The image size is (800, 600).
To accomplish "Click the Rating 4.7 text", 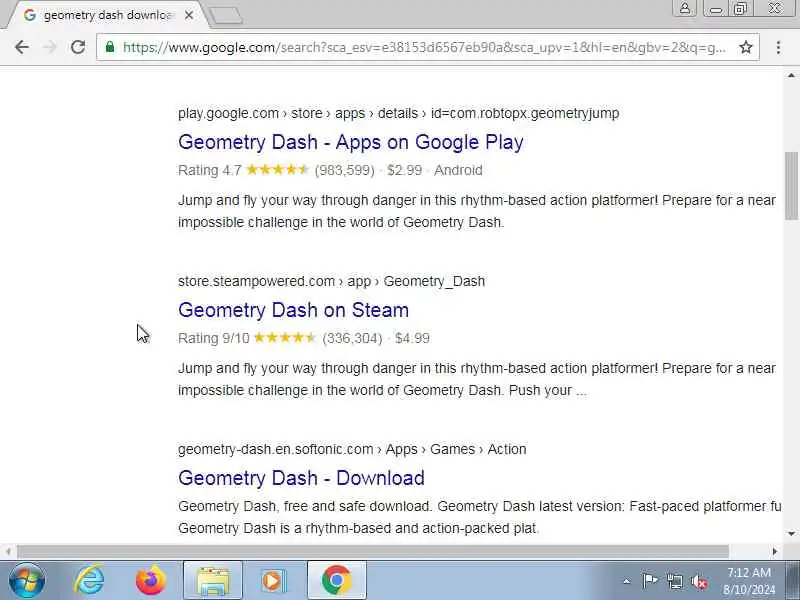I will tap(210, 170).
